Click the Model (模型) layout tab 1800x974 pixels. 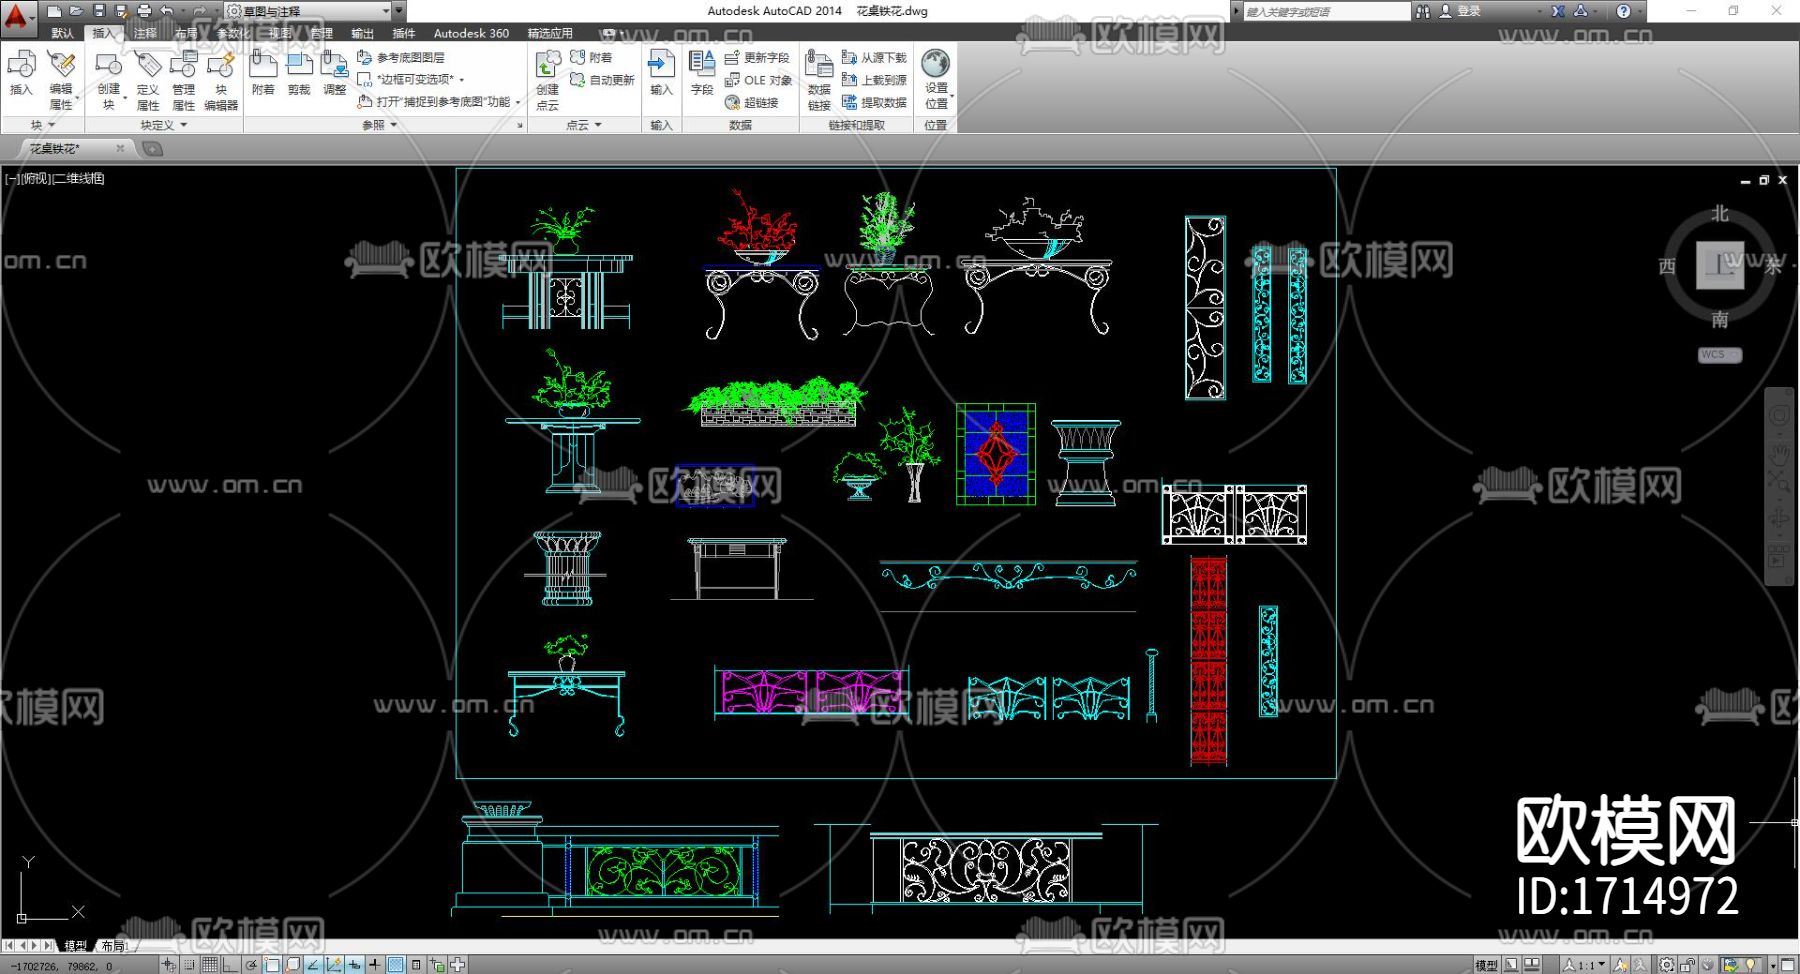[x=76, y=945]
